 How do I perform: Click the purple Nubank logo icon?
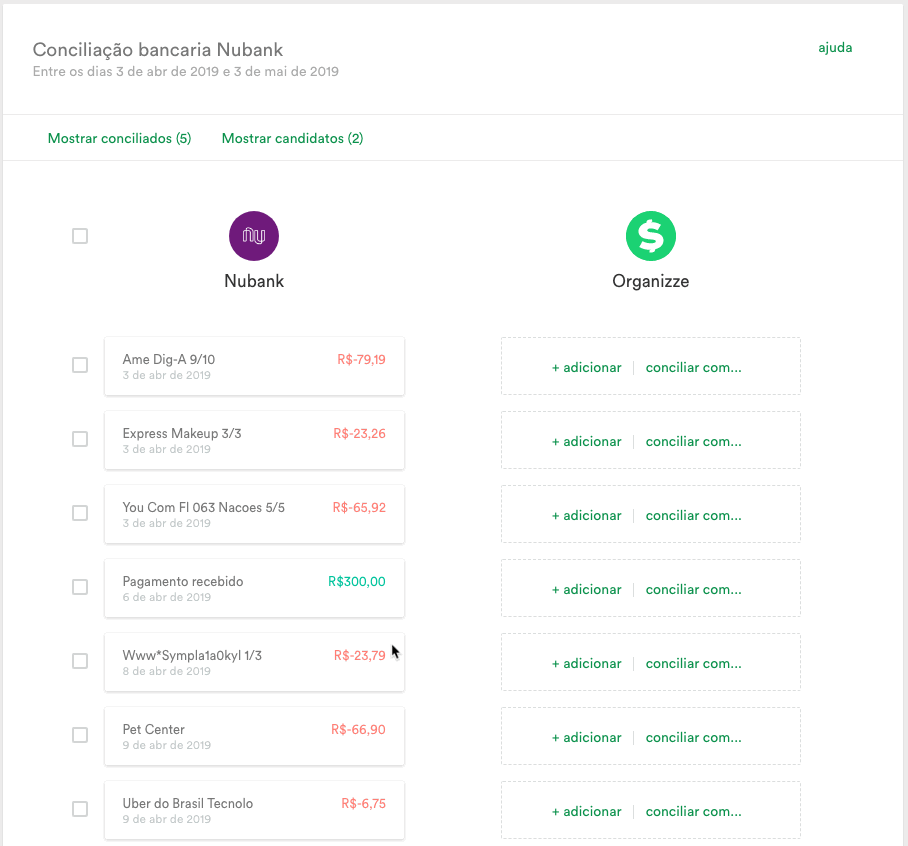254,236
